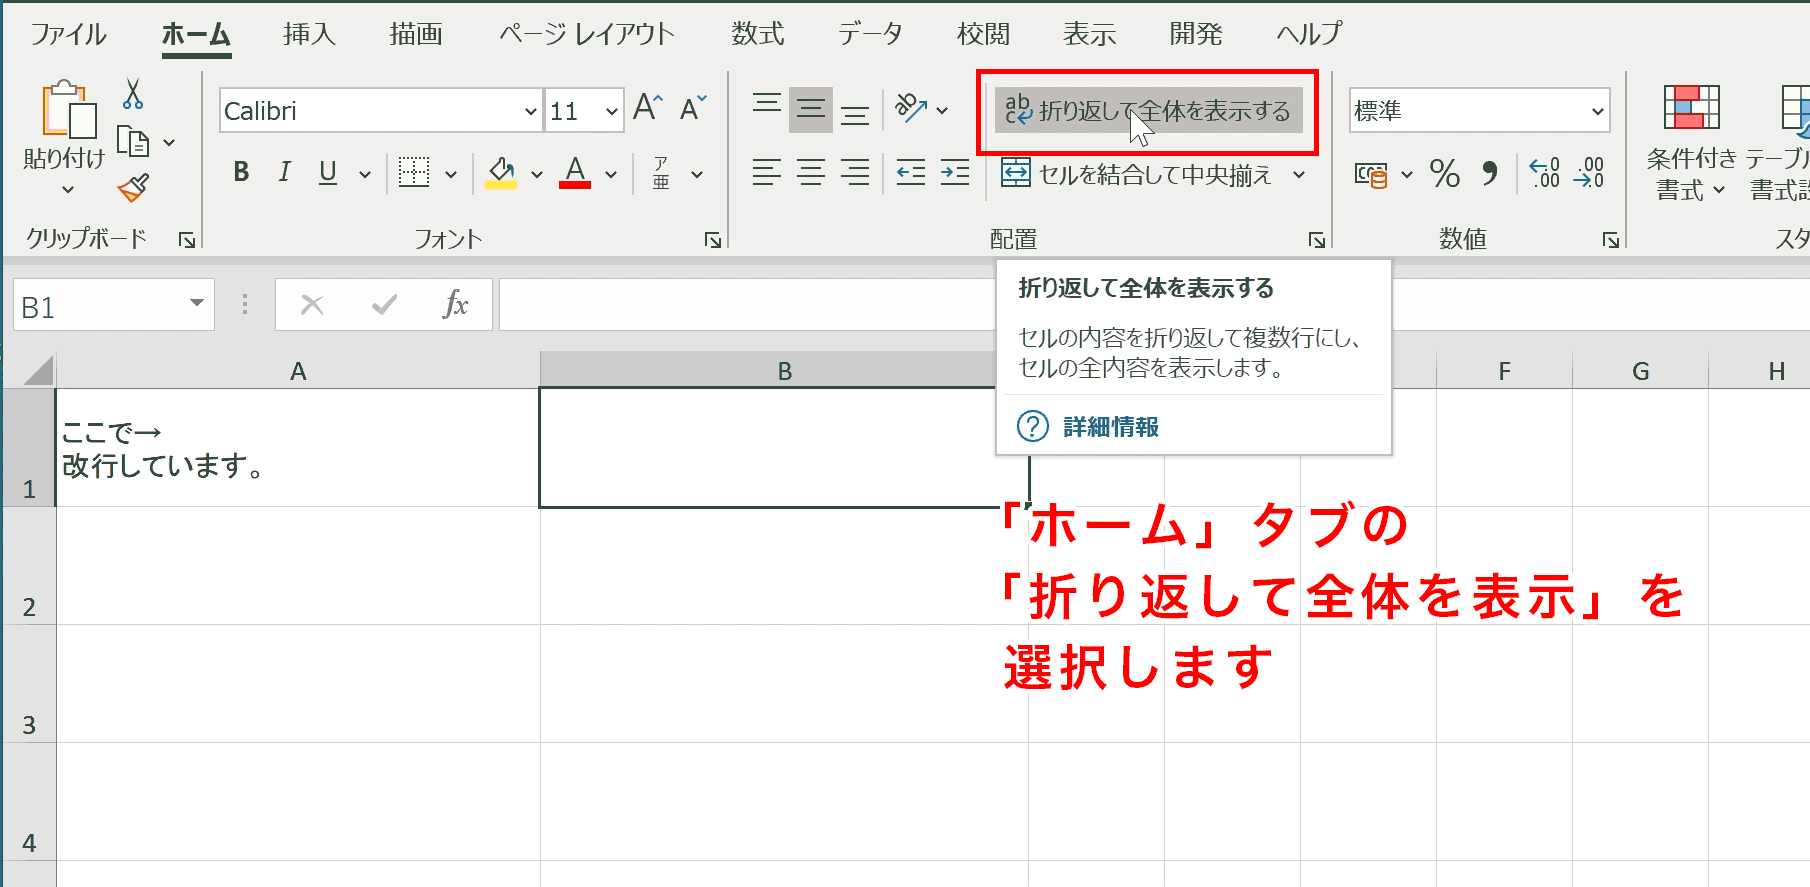Switch to the ページ レイアウト tab

coord(587,34)
